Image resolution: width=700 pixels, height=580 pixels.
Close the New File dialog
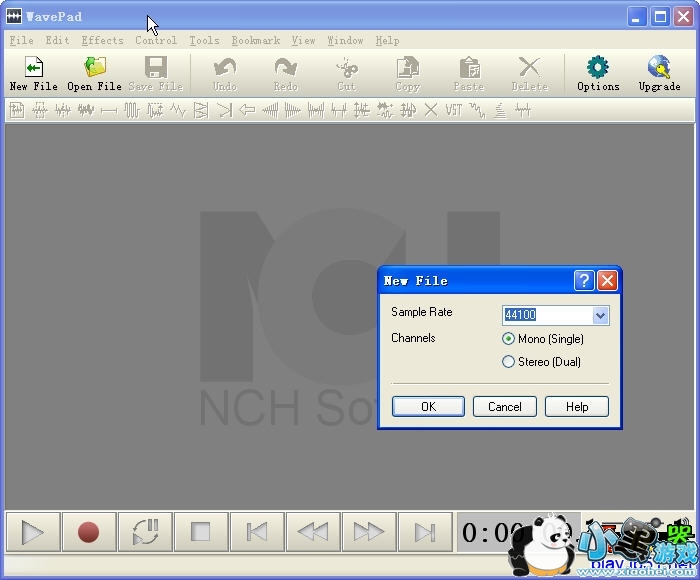tap(607, 280)
